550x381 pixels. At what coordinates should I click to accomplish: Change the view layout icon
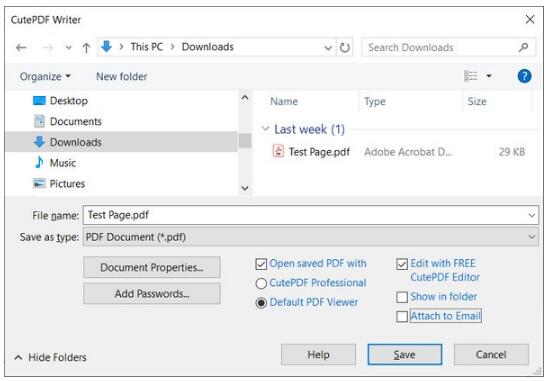pyautogui.click(x=471, y=76)
